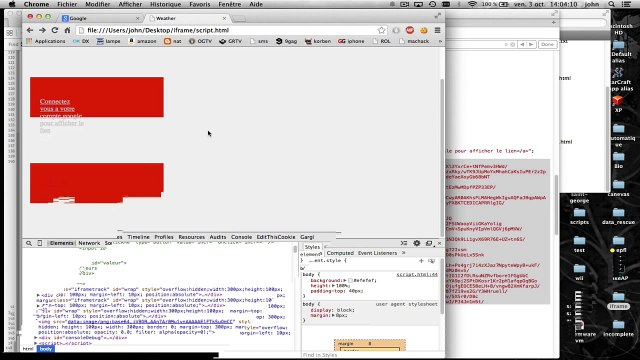Viewport: 640px width, 360px height.
Task: Click the #efefef background color swatch
Action: pos(350,280)
